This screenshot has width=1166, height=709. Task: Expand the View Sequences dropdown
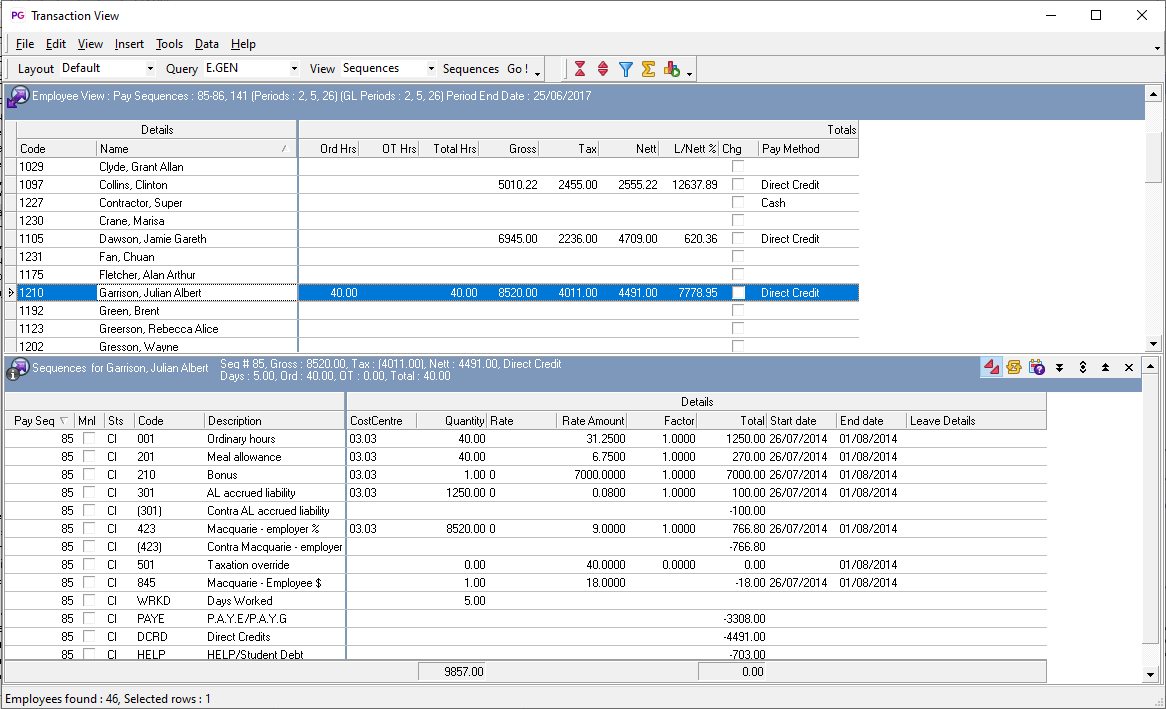(x=431, y=68)
